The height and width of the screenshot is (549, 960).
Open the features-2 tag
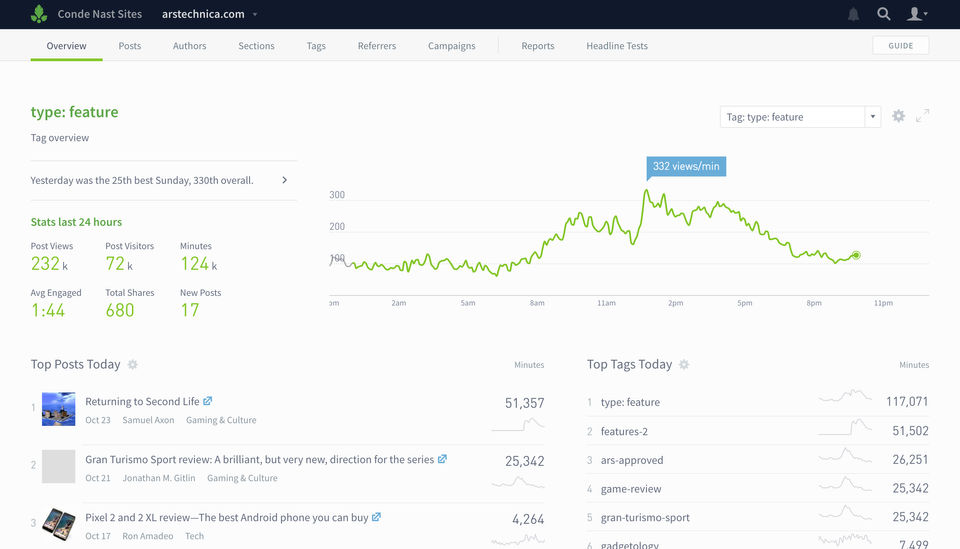click(x=624, y=431)
